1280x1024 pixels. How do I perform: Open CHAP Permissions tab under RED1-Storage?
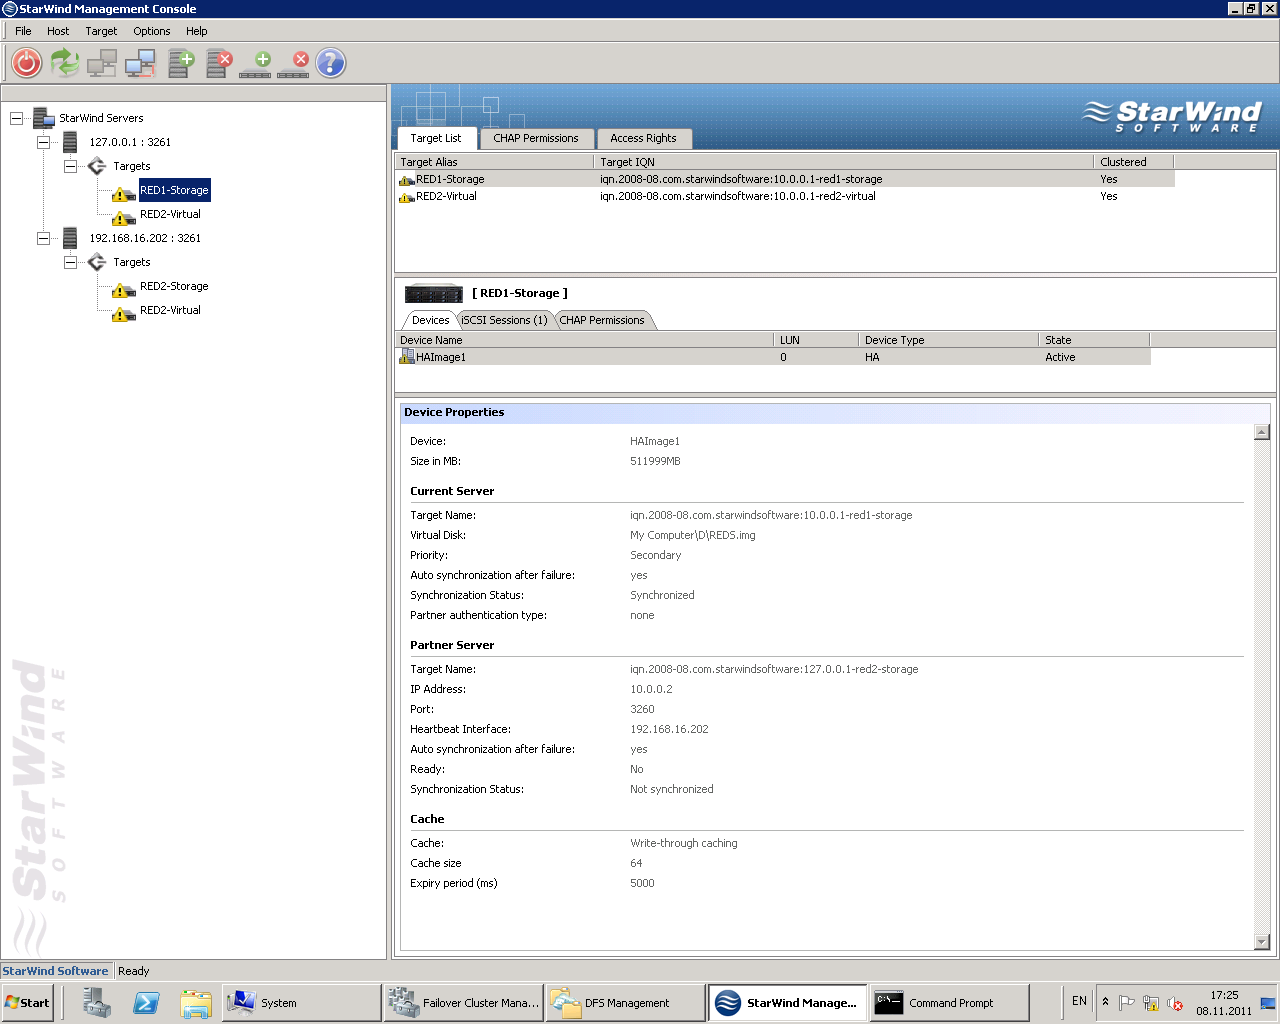click(x=602, y=320)
